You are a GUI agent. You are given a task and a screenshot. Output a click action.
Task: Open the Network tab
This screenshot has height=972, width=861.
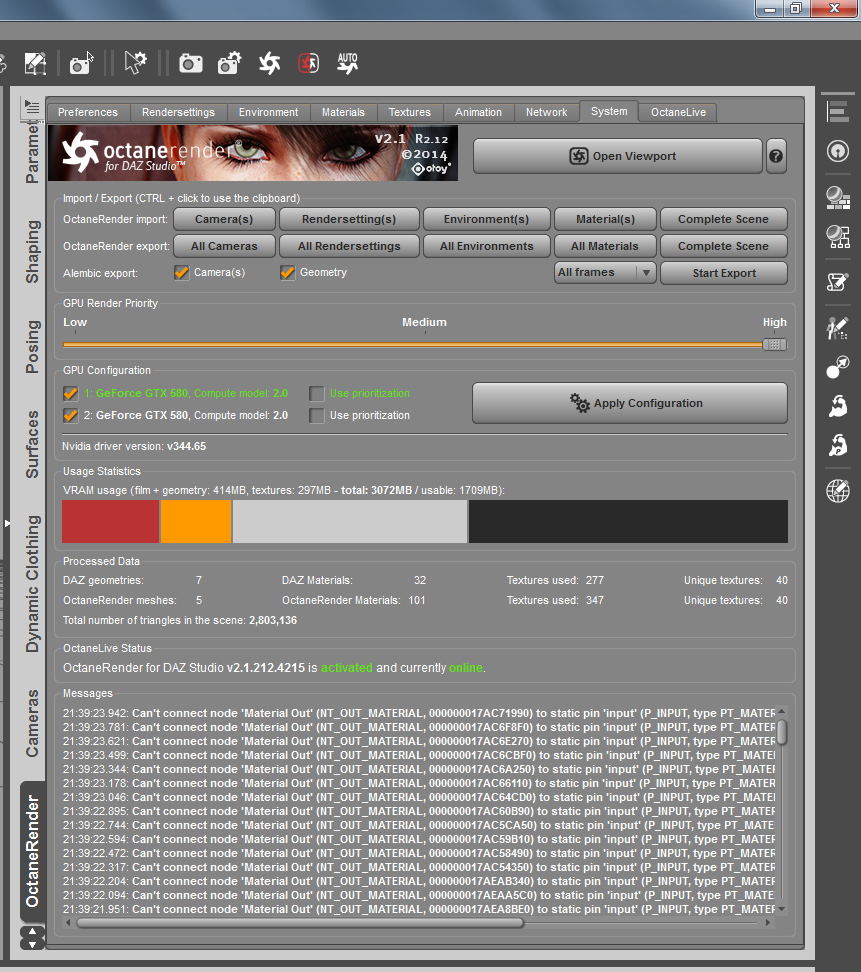[x=547, y=112]
